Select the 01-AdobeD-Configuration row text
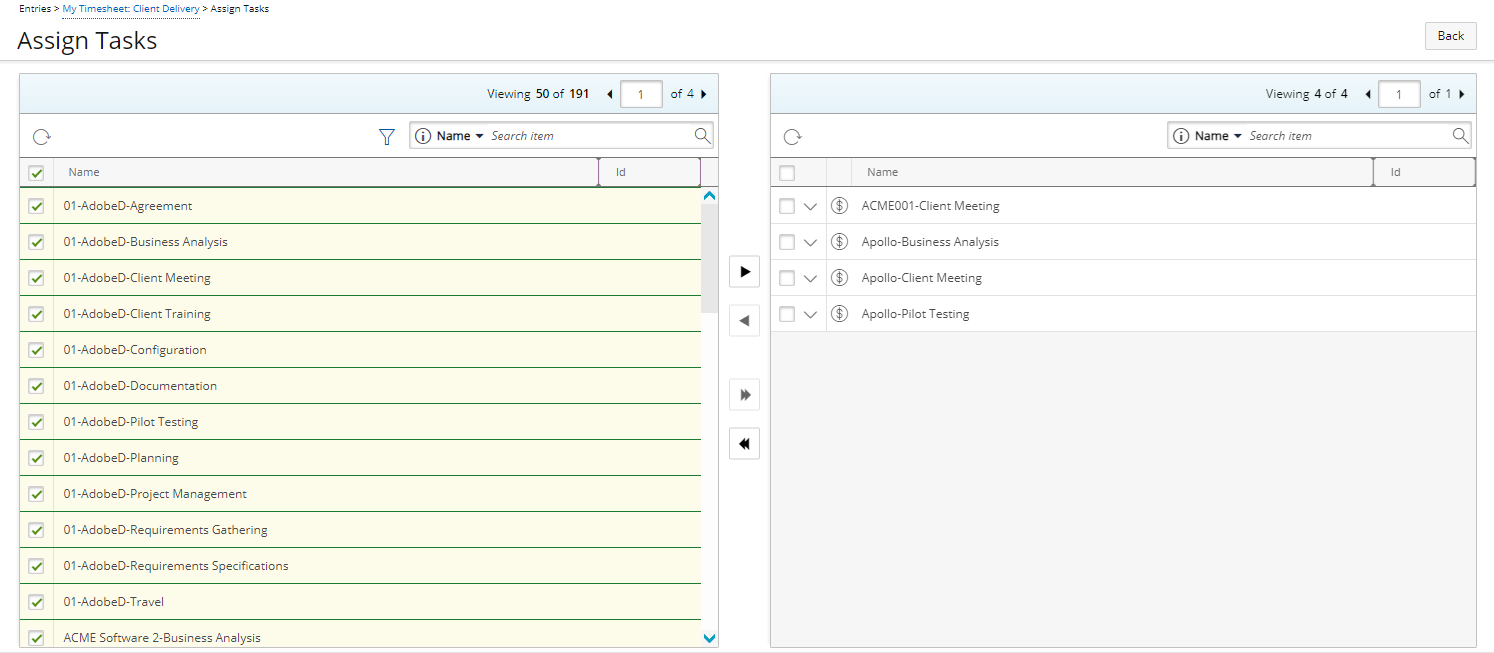Viewport: 1494px width, 653px height. [x=135, y=350]
